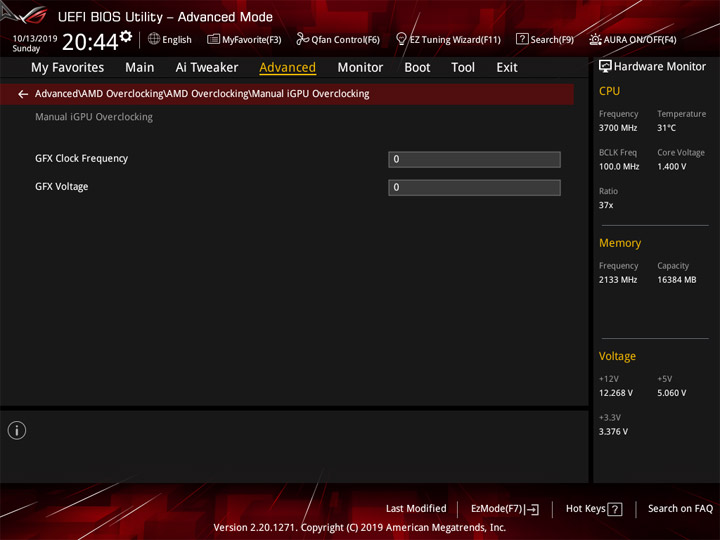Click the Ratio value 37x
The image size is (720, 540).
pos(606,205)
